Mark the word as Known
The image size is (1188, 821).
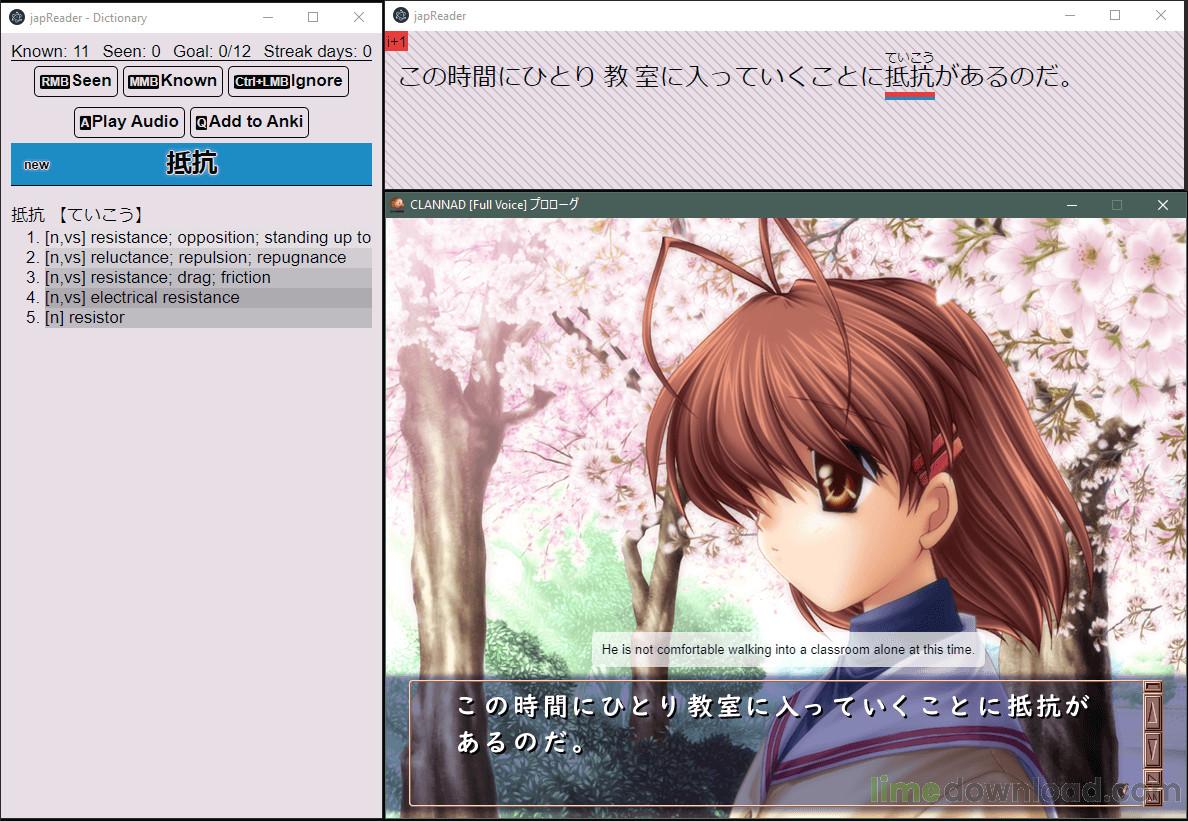173,81
